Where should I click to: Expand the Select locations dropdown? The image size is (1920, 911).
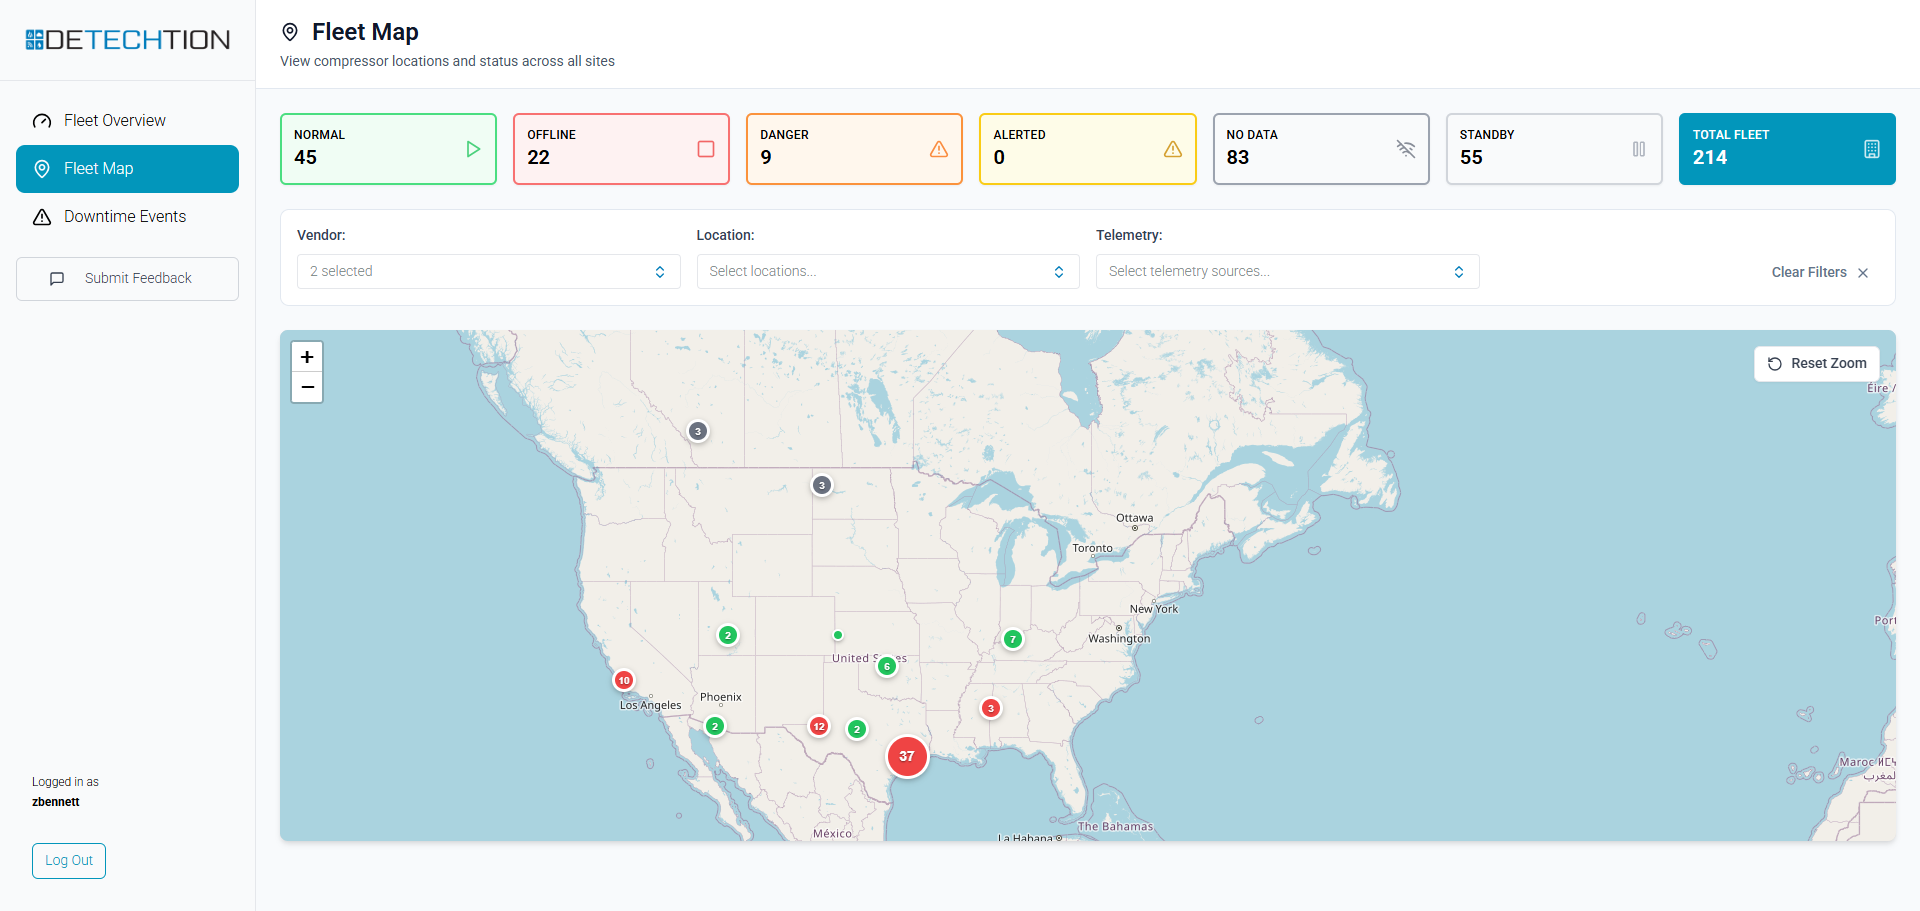click(887, 272)
